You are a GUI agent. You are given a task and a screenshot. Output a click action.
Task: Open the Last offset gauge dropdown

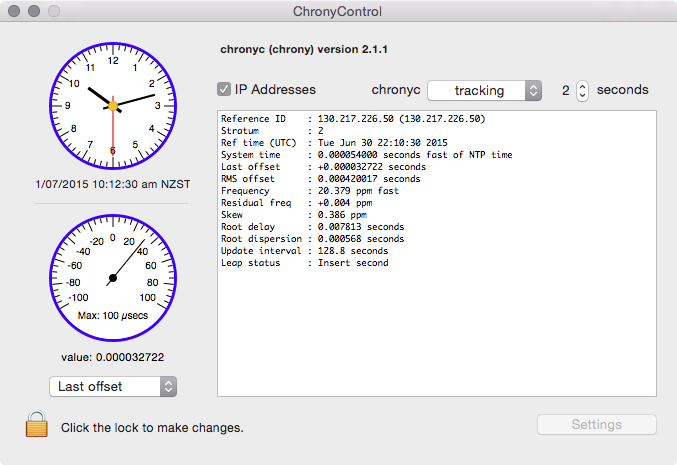pos(113,386)
